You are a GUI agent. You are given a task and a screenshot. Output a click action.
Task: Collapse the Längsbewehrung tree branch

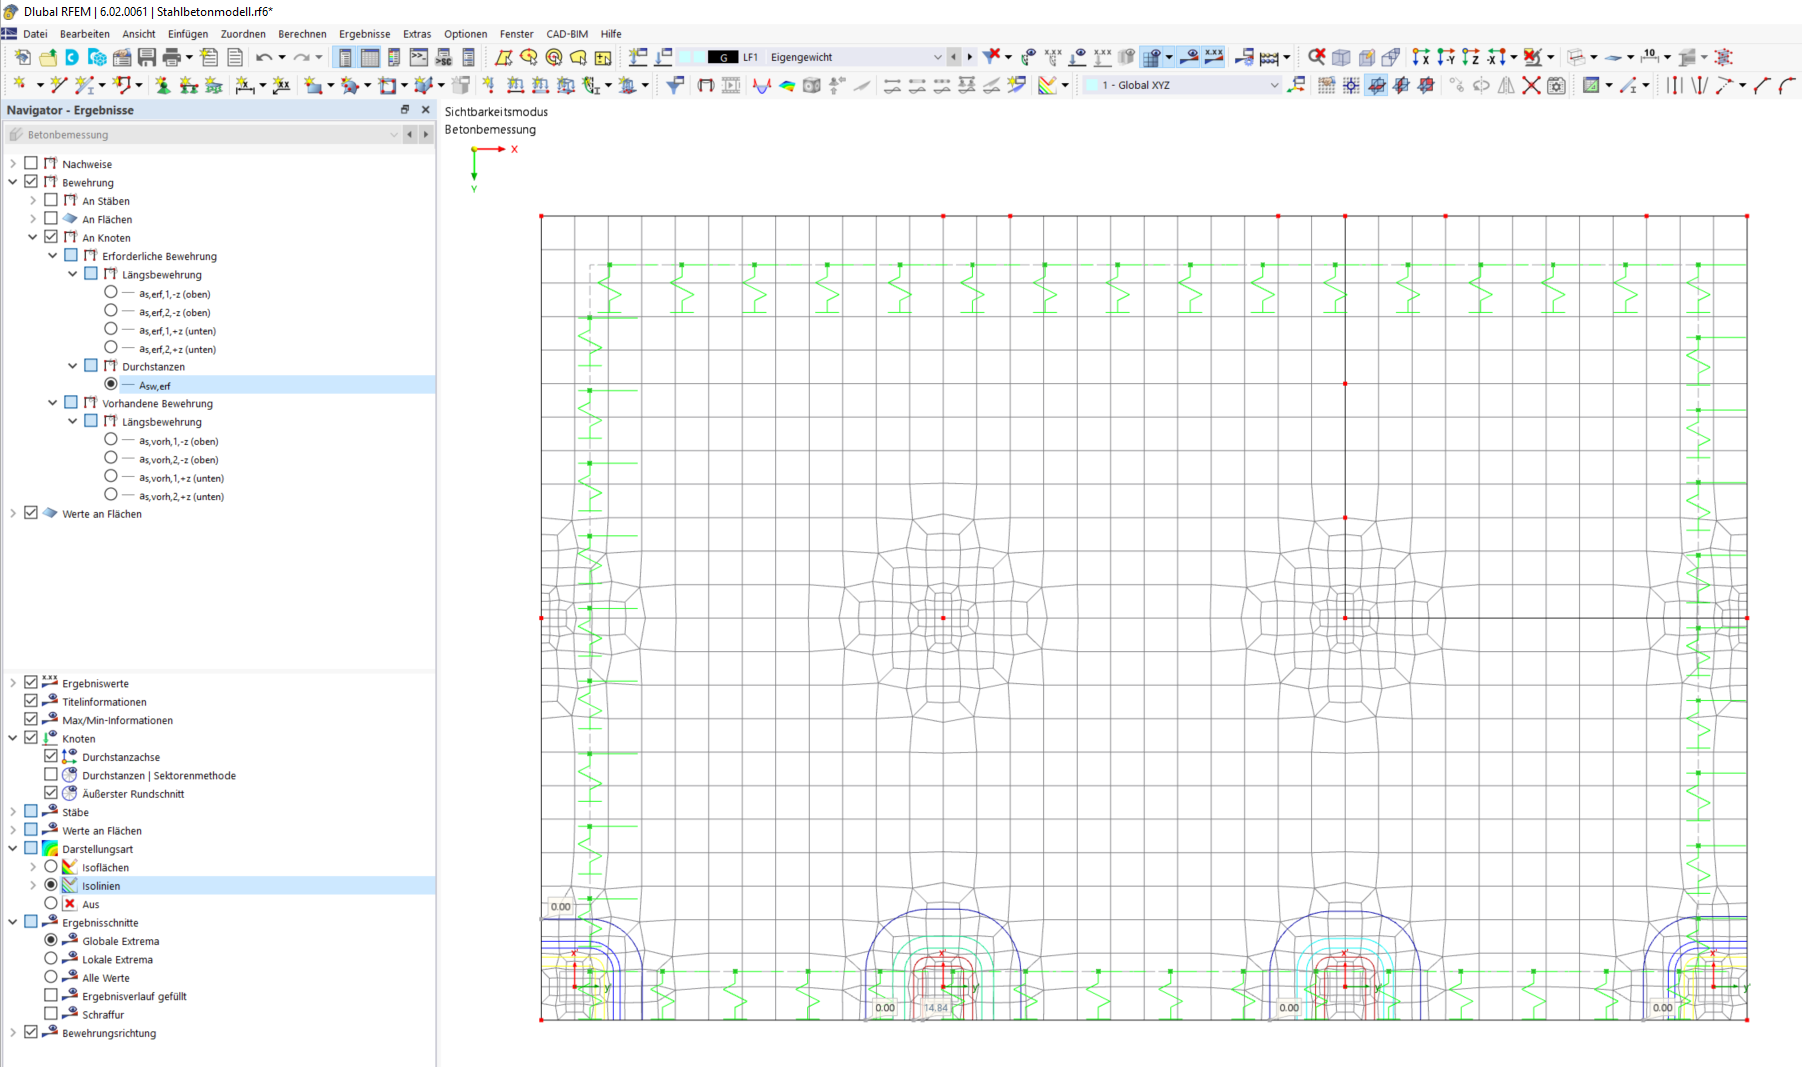point(71,273)
